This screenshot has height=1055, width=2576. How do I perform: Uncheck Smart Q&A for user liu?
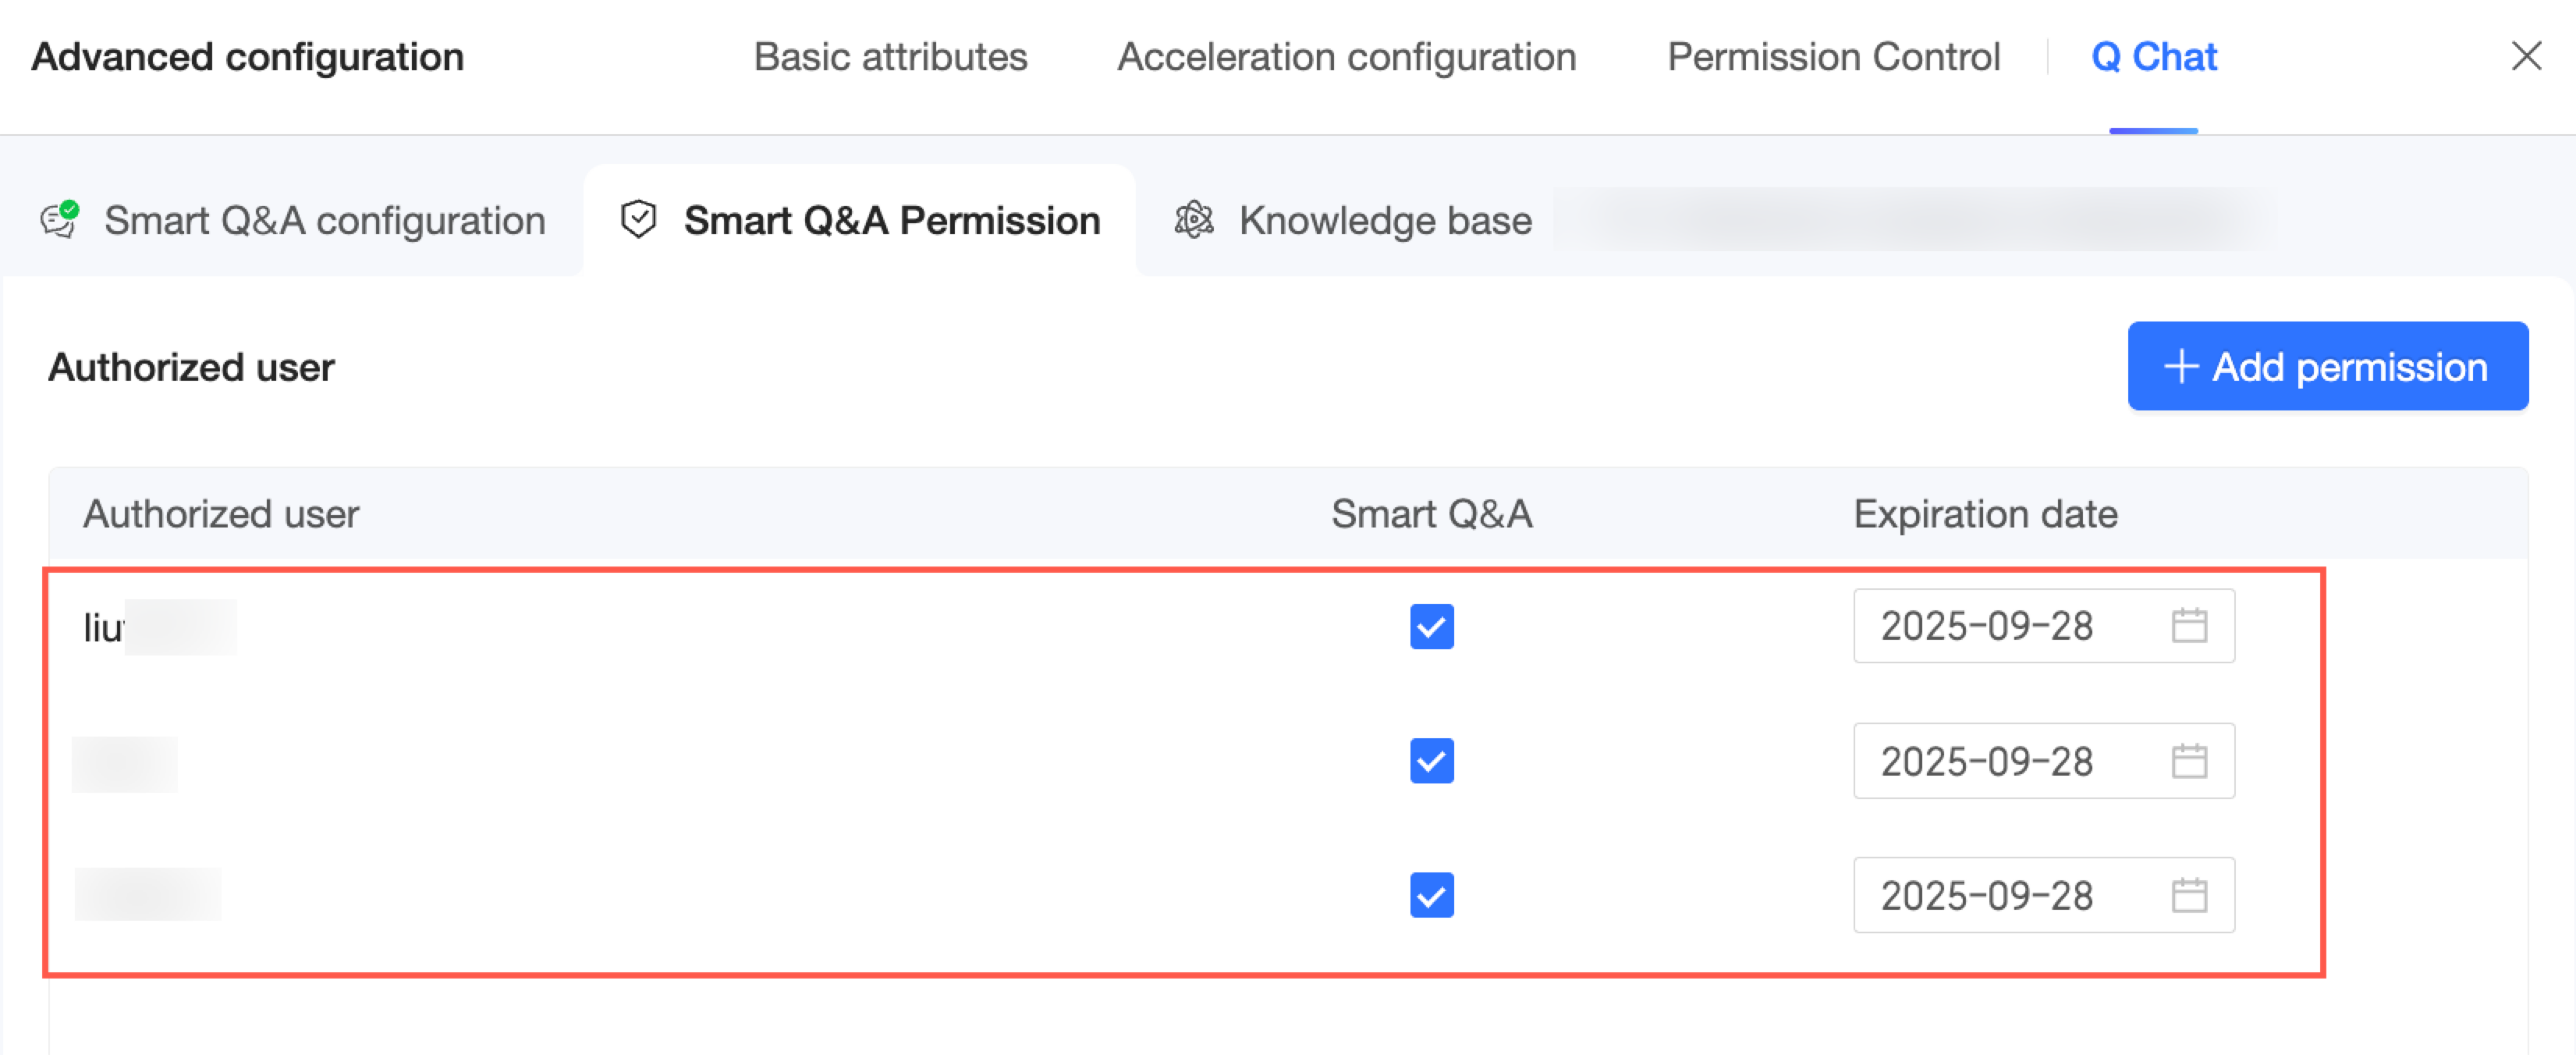(1431, 627)
